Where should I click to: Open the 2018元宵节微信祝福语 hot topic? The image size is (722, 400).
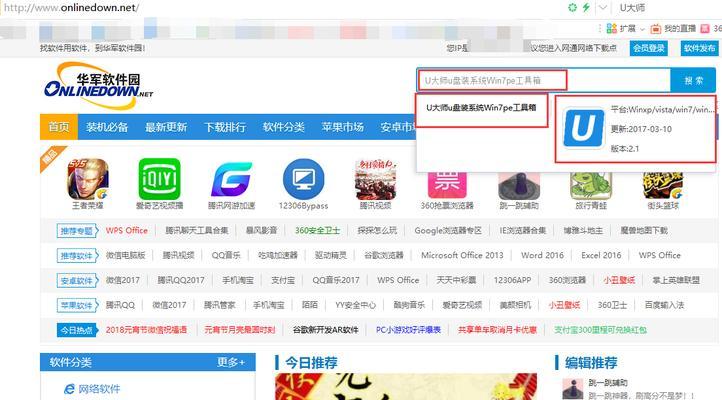(146, 330)
